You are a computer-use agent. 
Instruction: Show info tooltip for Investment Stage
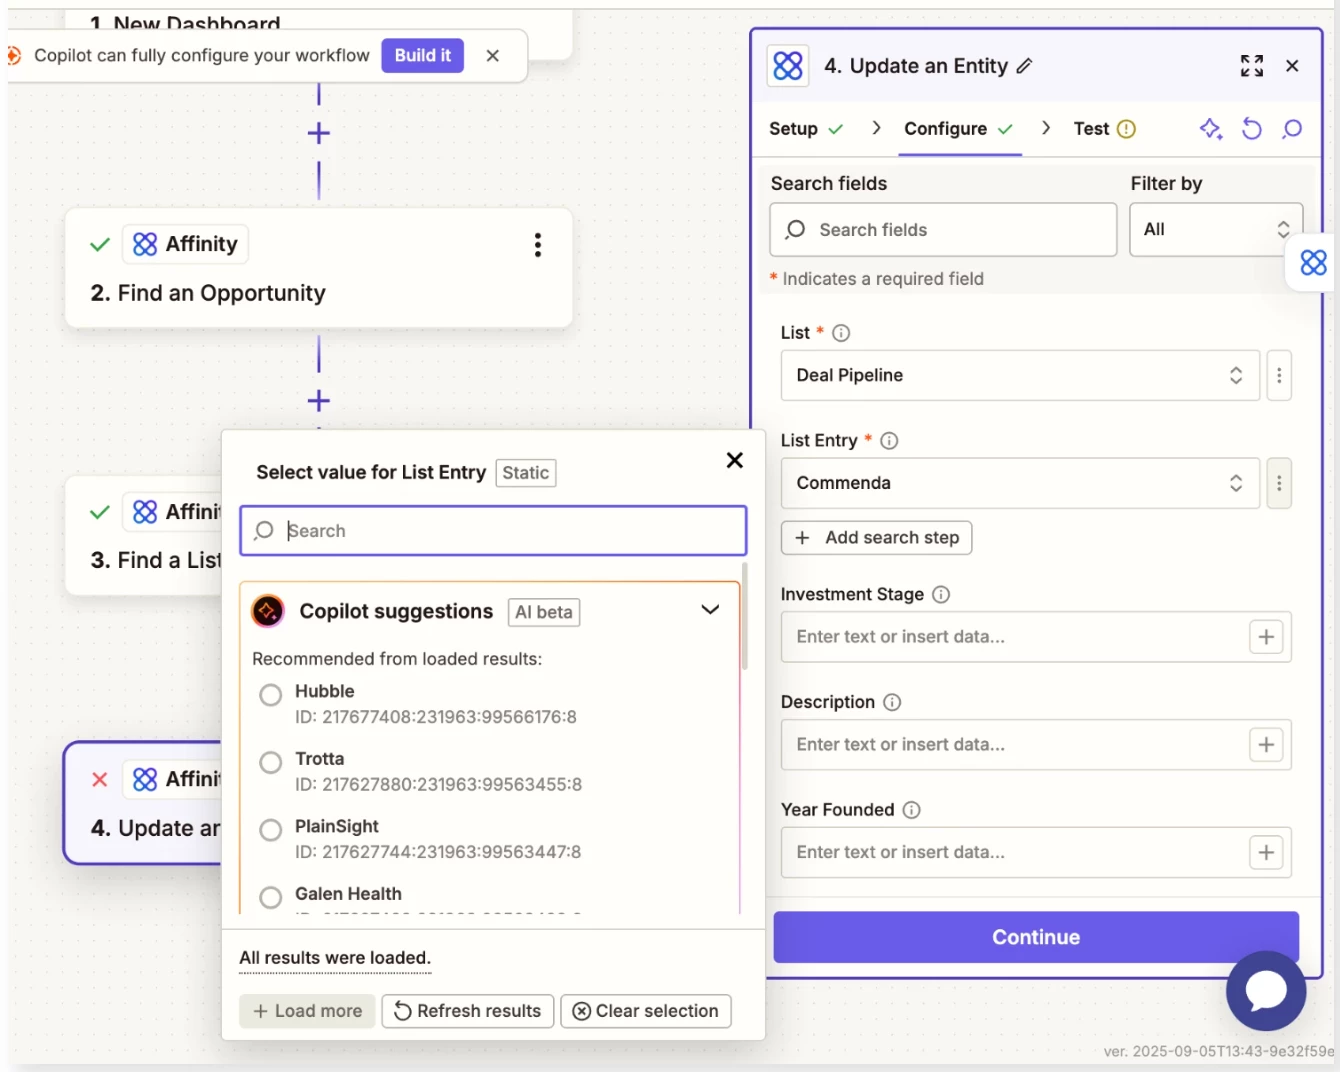tap(941, 595)
